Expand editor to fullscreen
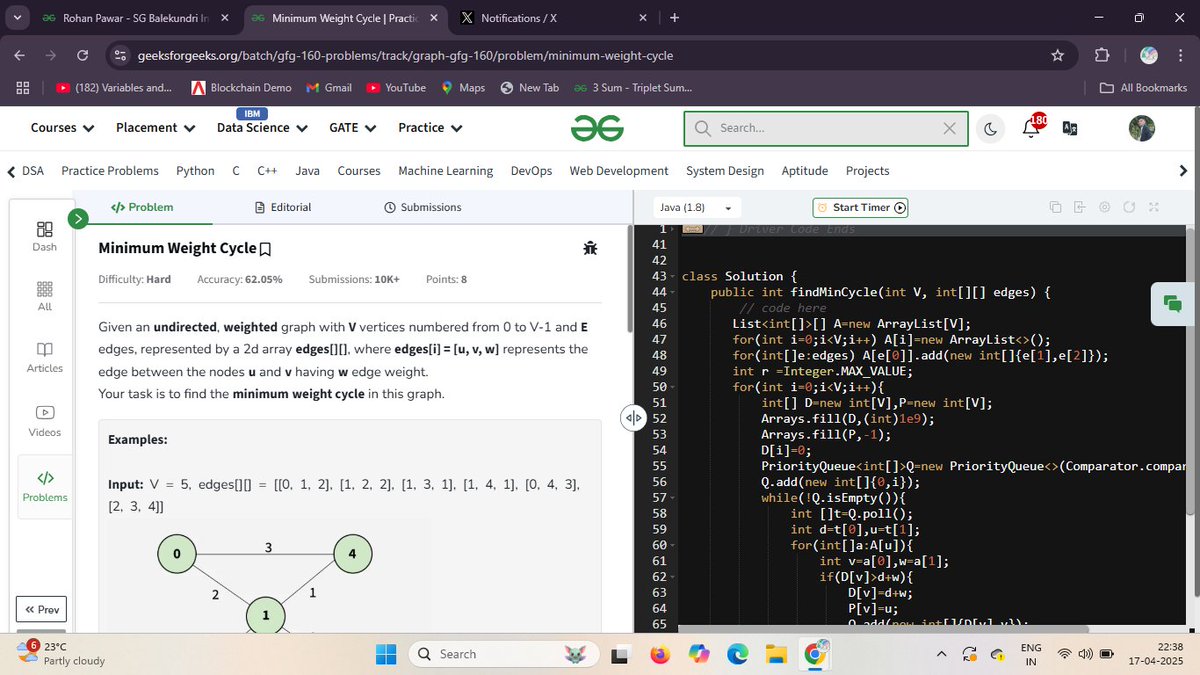Image resolution: width=1200 pixels, height=675 pixels. (x=1153, y=207)
